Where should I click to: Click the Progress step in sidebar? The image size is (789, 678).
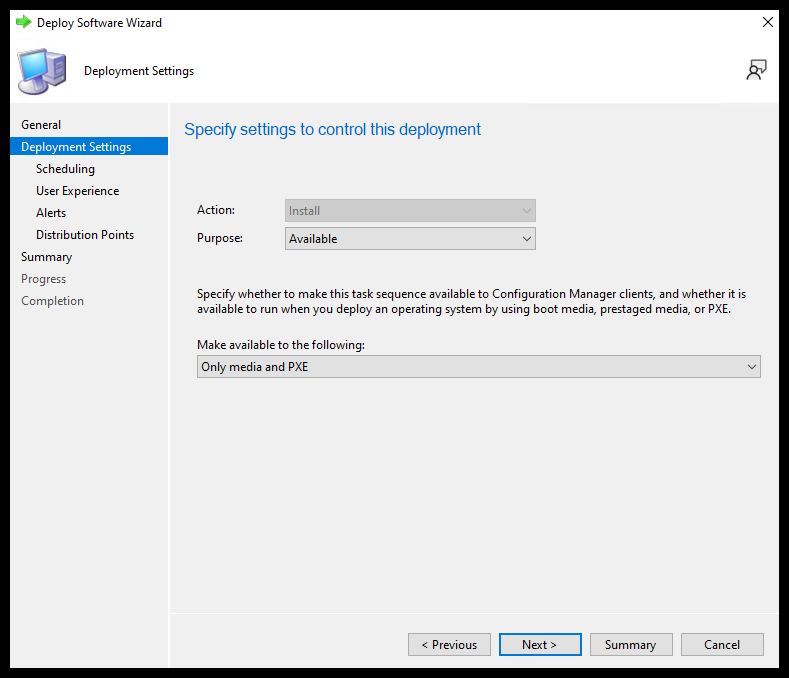[43, 279]
